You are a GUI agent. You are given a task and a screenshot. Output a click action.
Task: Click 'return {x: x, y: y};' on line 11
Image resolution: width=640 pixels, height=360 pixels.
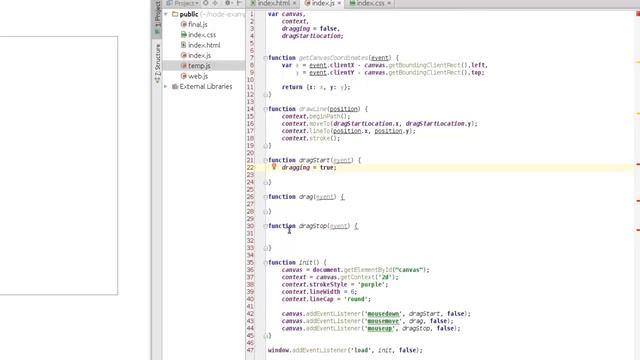(316, 87)
